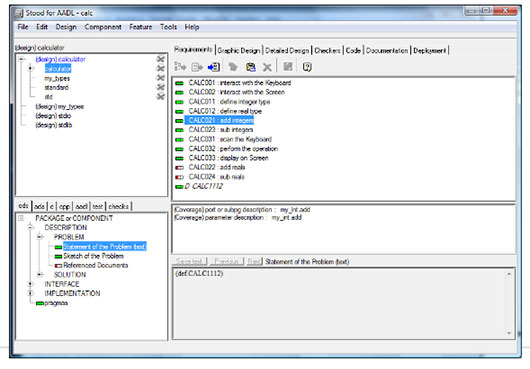530x369 pixels.
Task: Expand the highlighted calculator tree node
Action: point(30,69)
